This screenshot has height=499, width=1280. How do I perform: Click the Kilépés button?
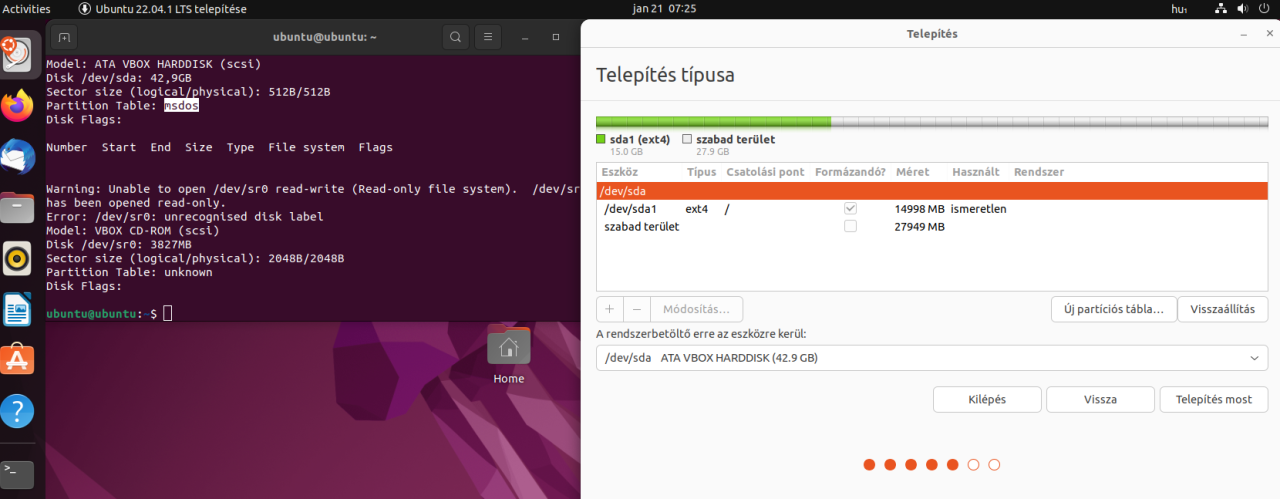(987, 399)
